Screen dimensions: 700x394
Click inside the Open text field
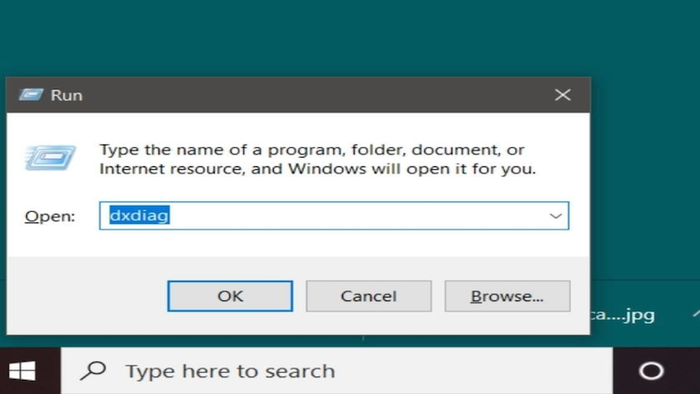334,216
